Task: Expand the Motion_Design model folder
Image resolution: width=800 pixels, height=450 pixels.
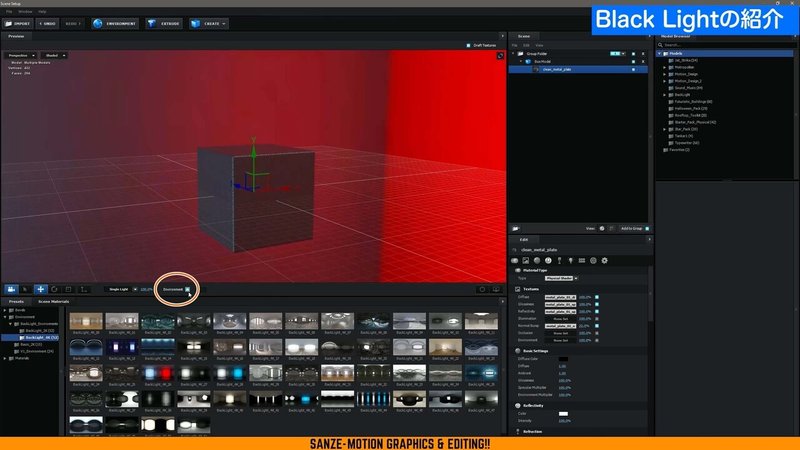Action: click(664, 74)
